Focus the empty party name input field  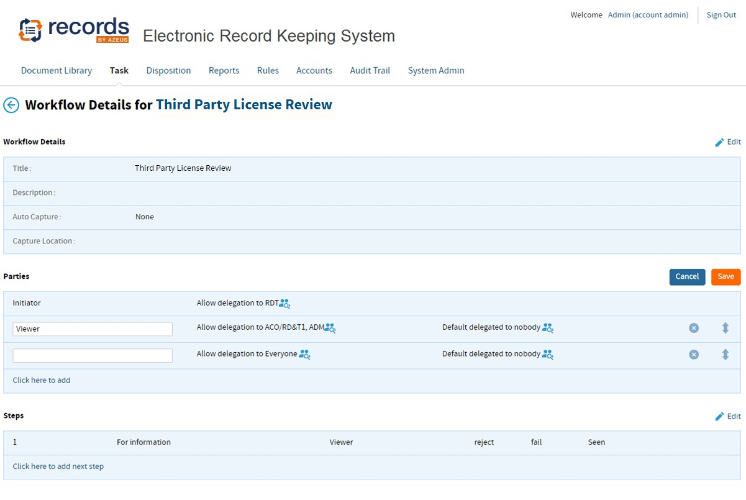(x=93, y=355)
